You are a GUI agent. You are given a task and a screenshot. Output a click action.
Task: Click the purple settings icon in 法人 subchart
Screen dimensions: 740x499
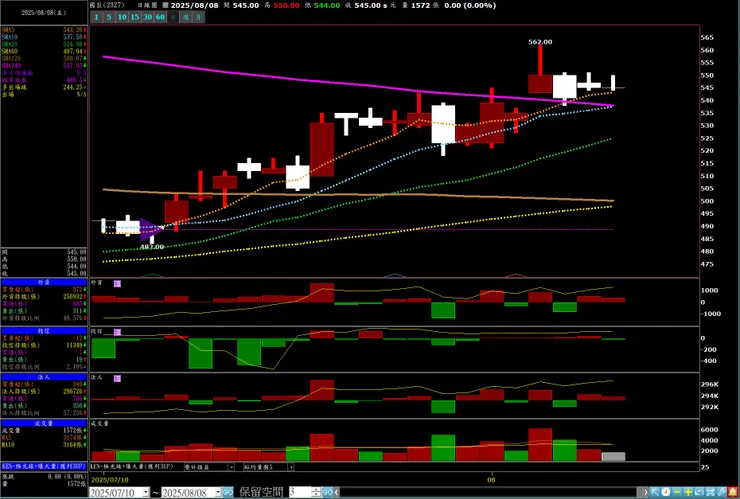(x=117, y=379)
